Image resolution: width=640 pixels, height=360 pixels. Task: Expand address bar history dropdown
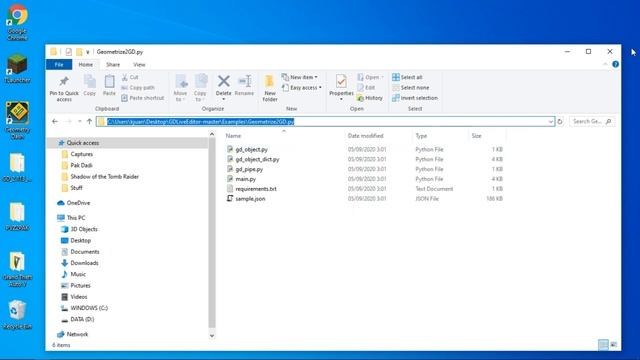coord(550,121)
